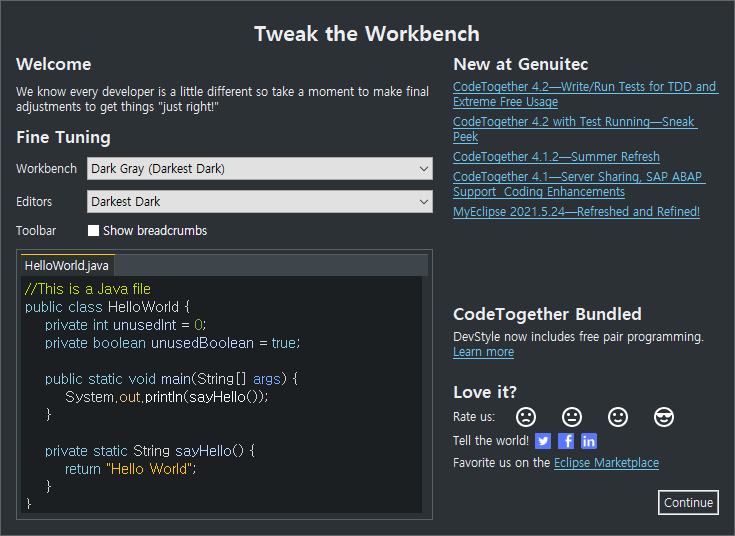Share on Facebook icon
735x536 pixels.
click(x=566, y=441)
